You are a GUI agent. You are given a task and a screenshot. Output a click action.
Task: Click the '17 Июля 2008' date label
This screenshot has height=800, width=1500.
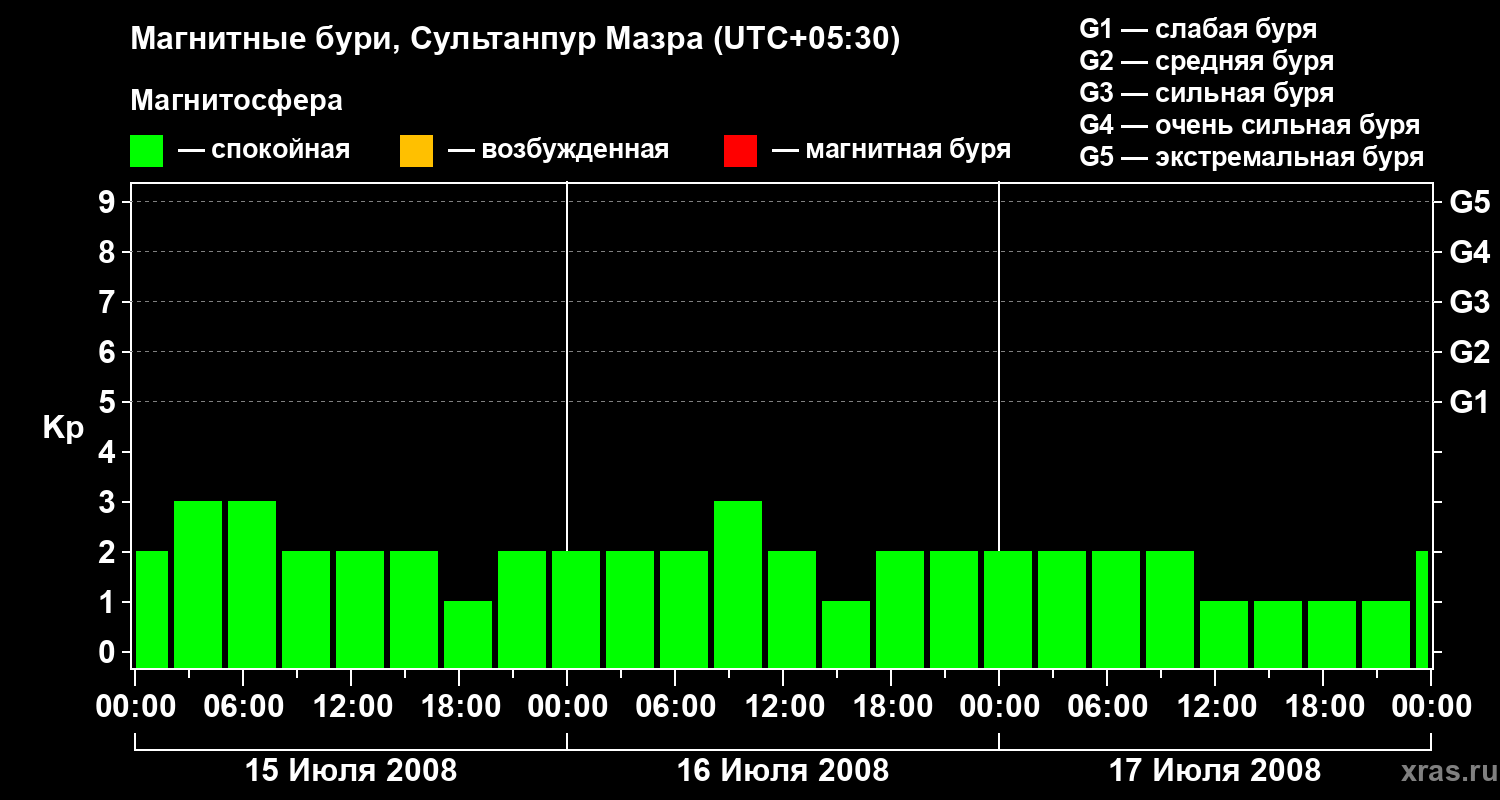click(1215, 770)
